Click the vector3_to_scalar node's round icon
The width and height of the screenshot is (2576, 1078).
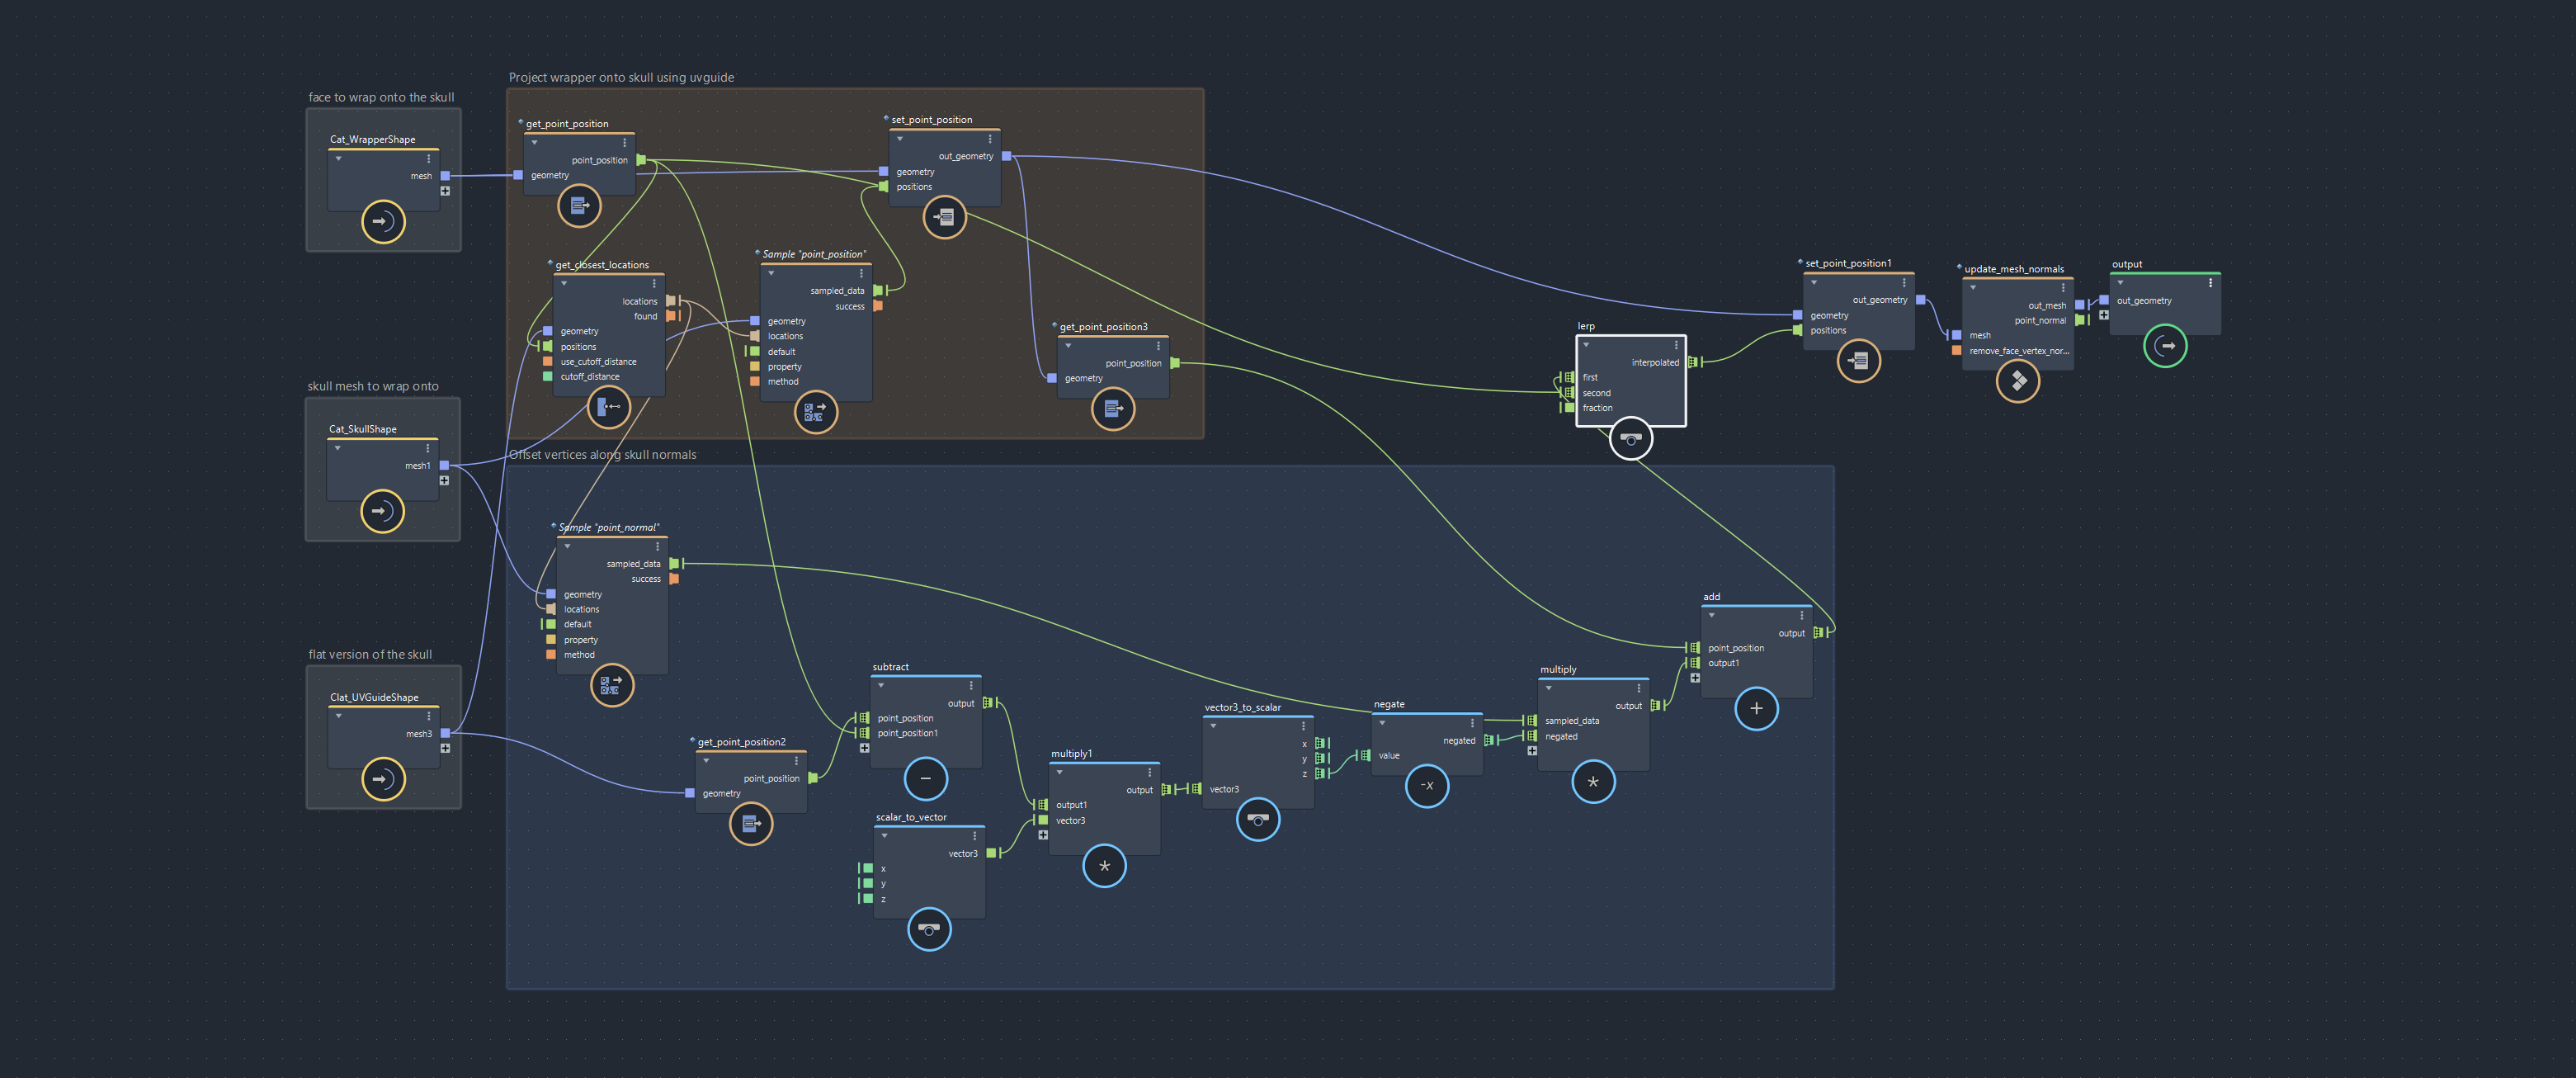(x=1258, y=820)
